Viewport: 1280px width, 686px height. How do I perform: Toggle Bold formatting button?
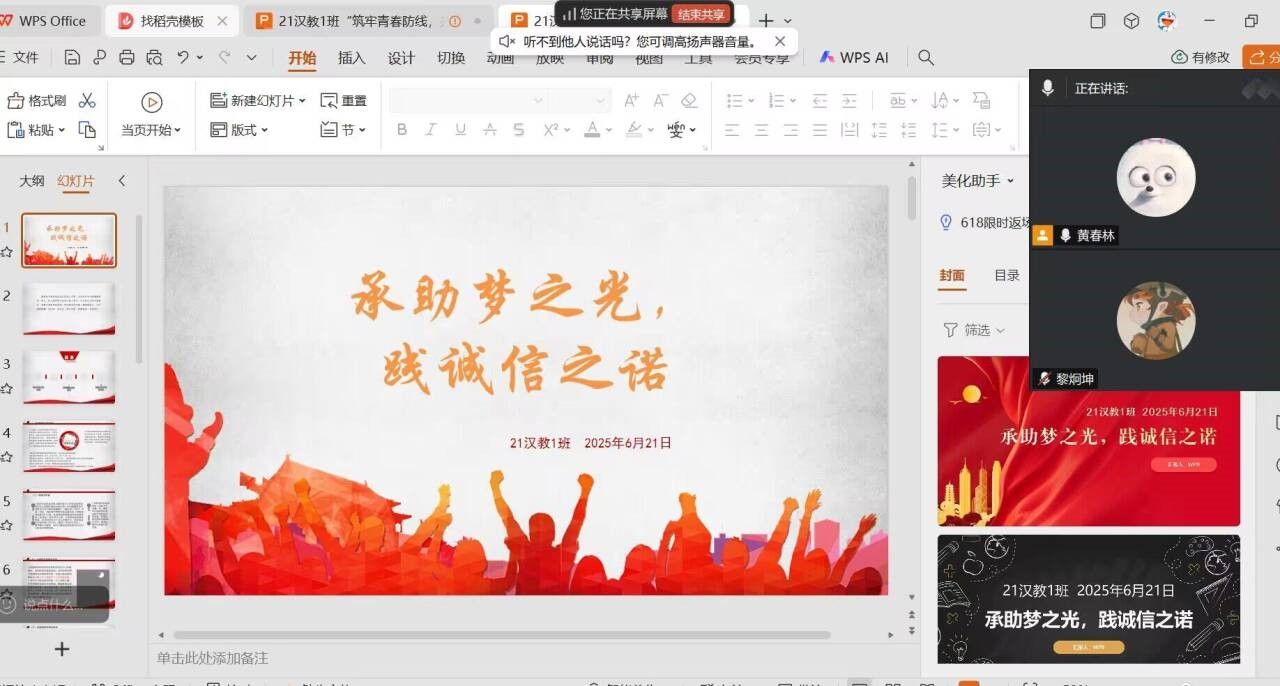click(x=402, y=130)
